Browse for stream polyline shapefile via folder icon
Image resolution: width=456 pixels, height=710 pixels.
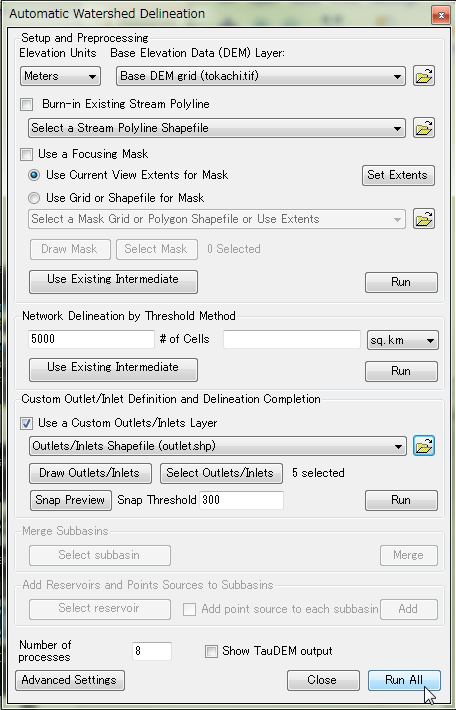pos(424,128)
